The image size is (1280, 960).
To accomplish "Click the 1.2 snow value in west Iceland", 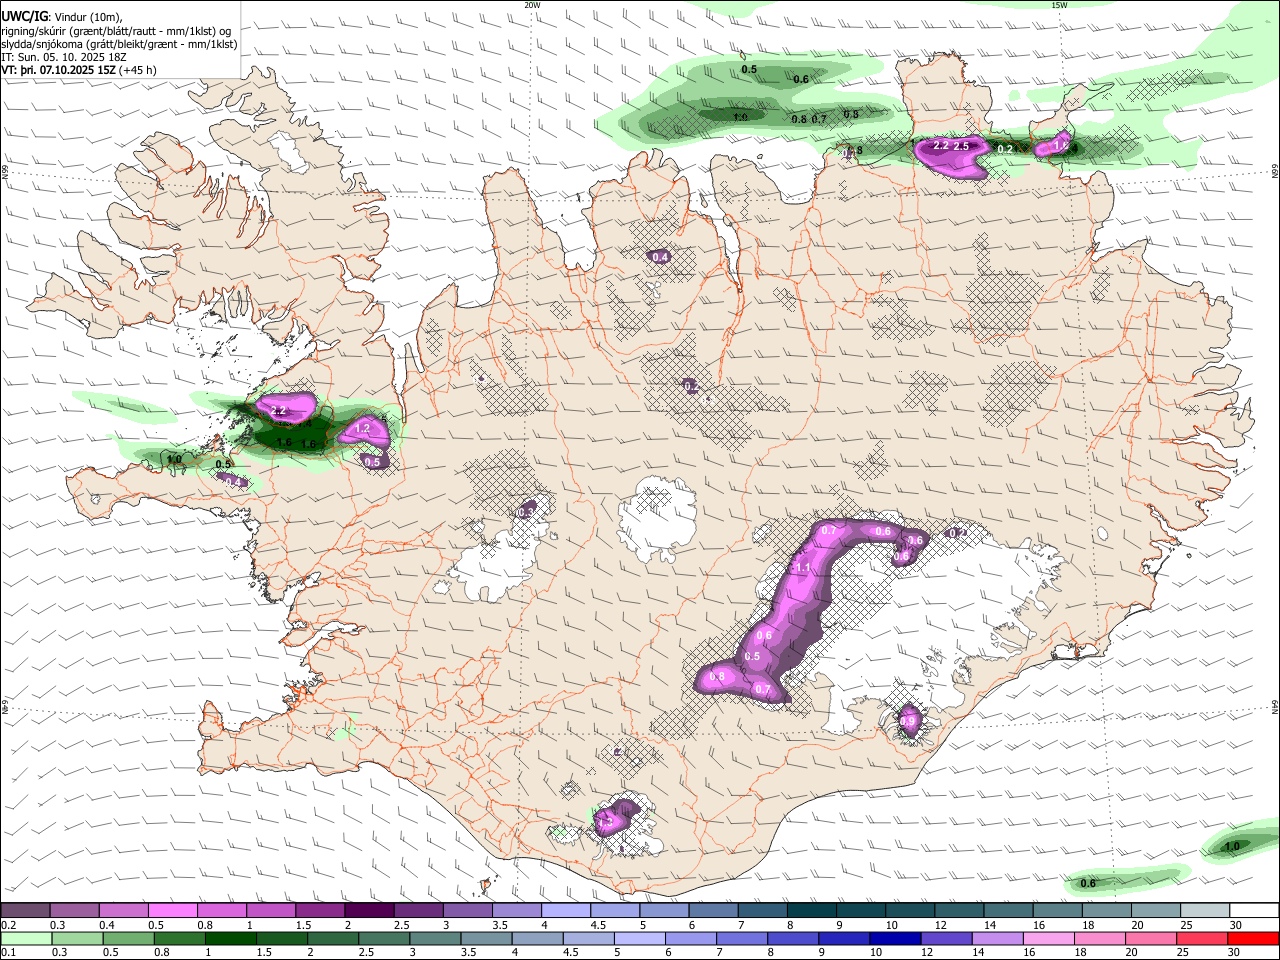I will (x=362, y=428).
